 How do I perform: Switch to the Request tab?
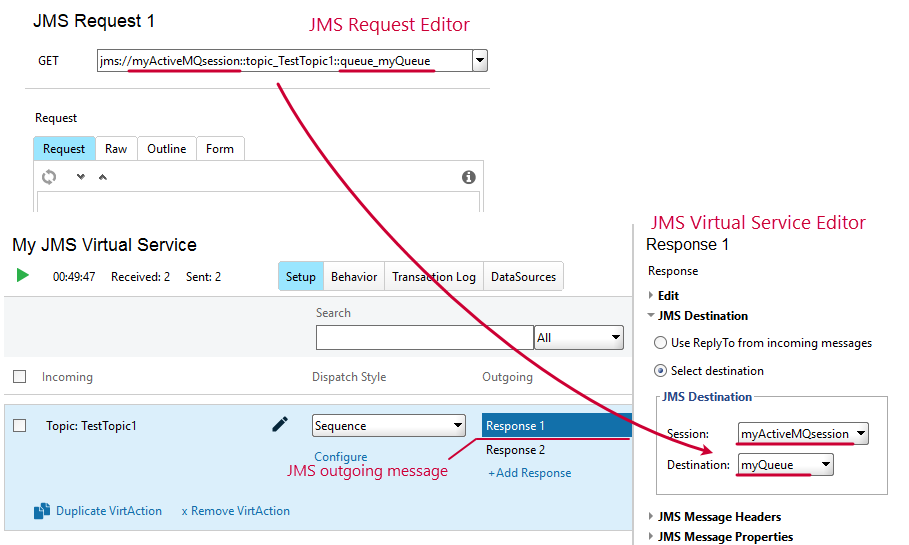coord(64,149)
